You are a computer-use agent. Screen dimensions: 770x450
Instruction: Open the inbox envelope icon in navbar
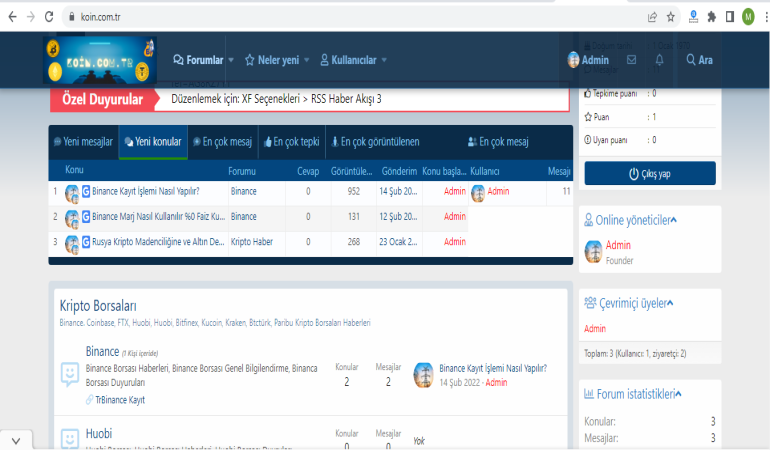631,60
